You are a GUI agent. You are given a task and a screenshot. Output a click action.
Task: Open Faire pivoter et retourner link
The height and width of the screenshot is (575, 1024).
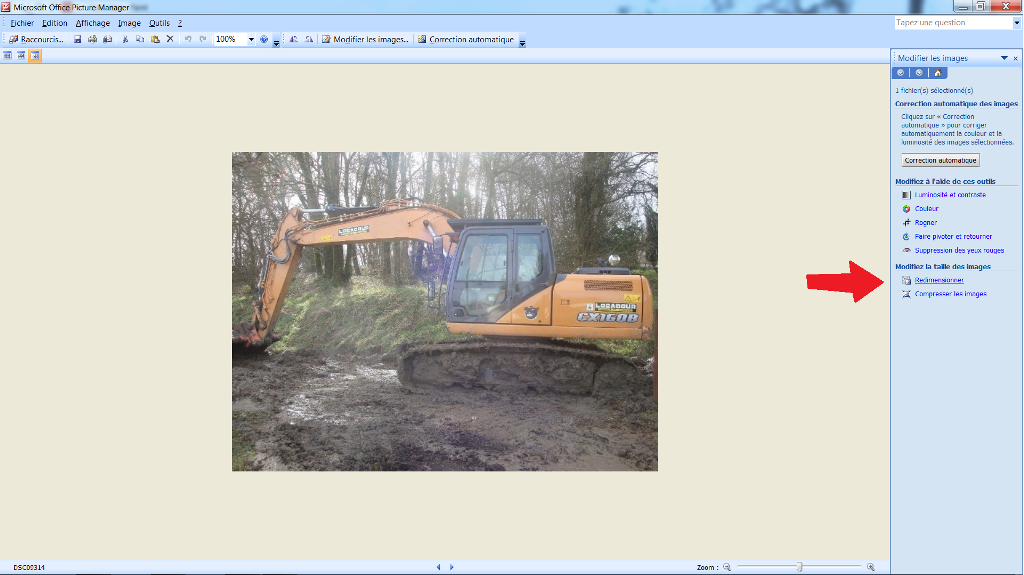point(953,237)
